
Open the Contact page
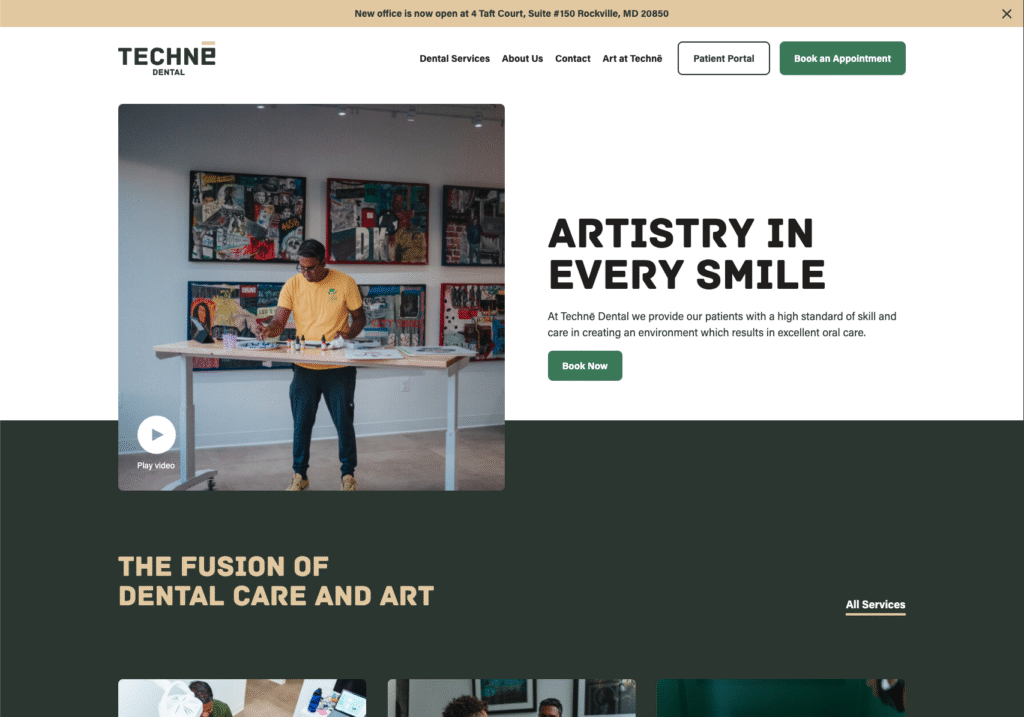(x=572, y=59)
